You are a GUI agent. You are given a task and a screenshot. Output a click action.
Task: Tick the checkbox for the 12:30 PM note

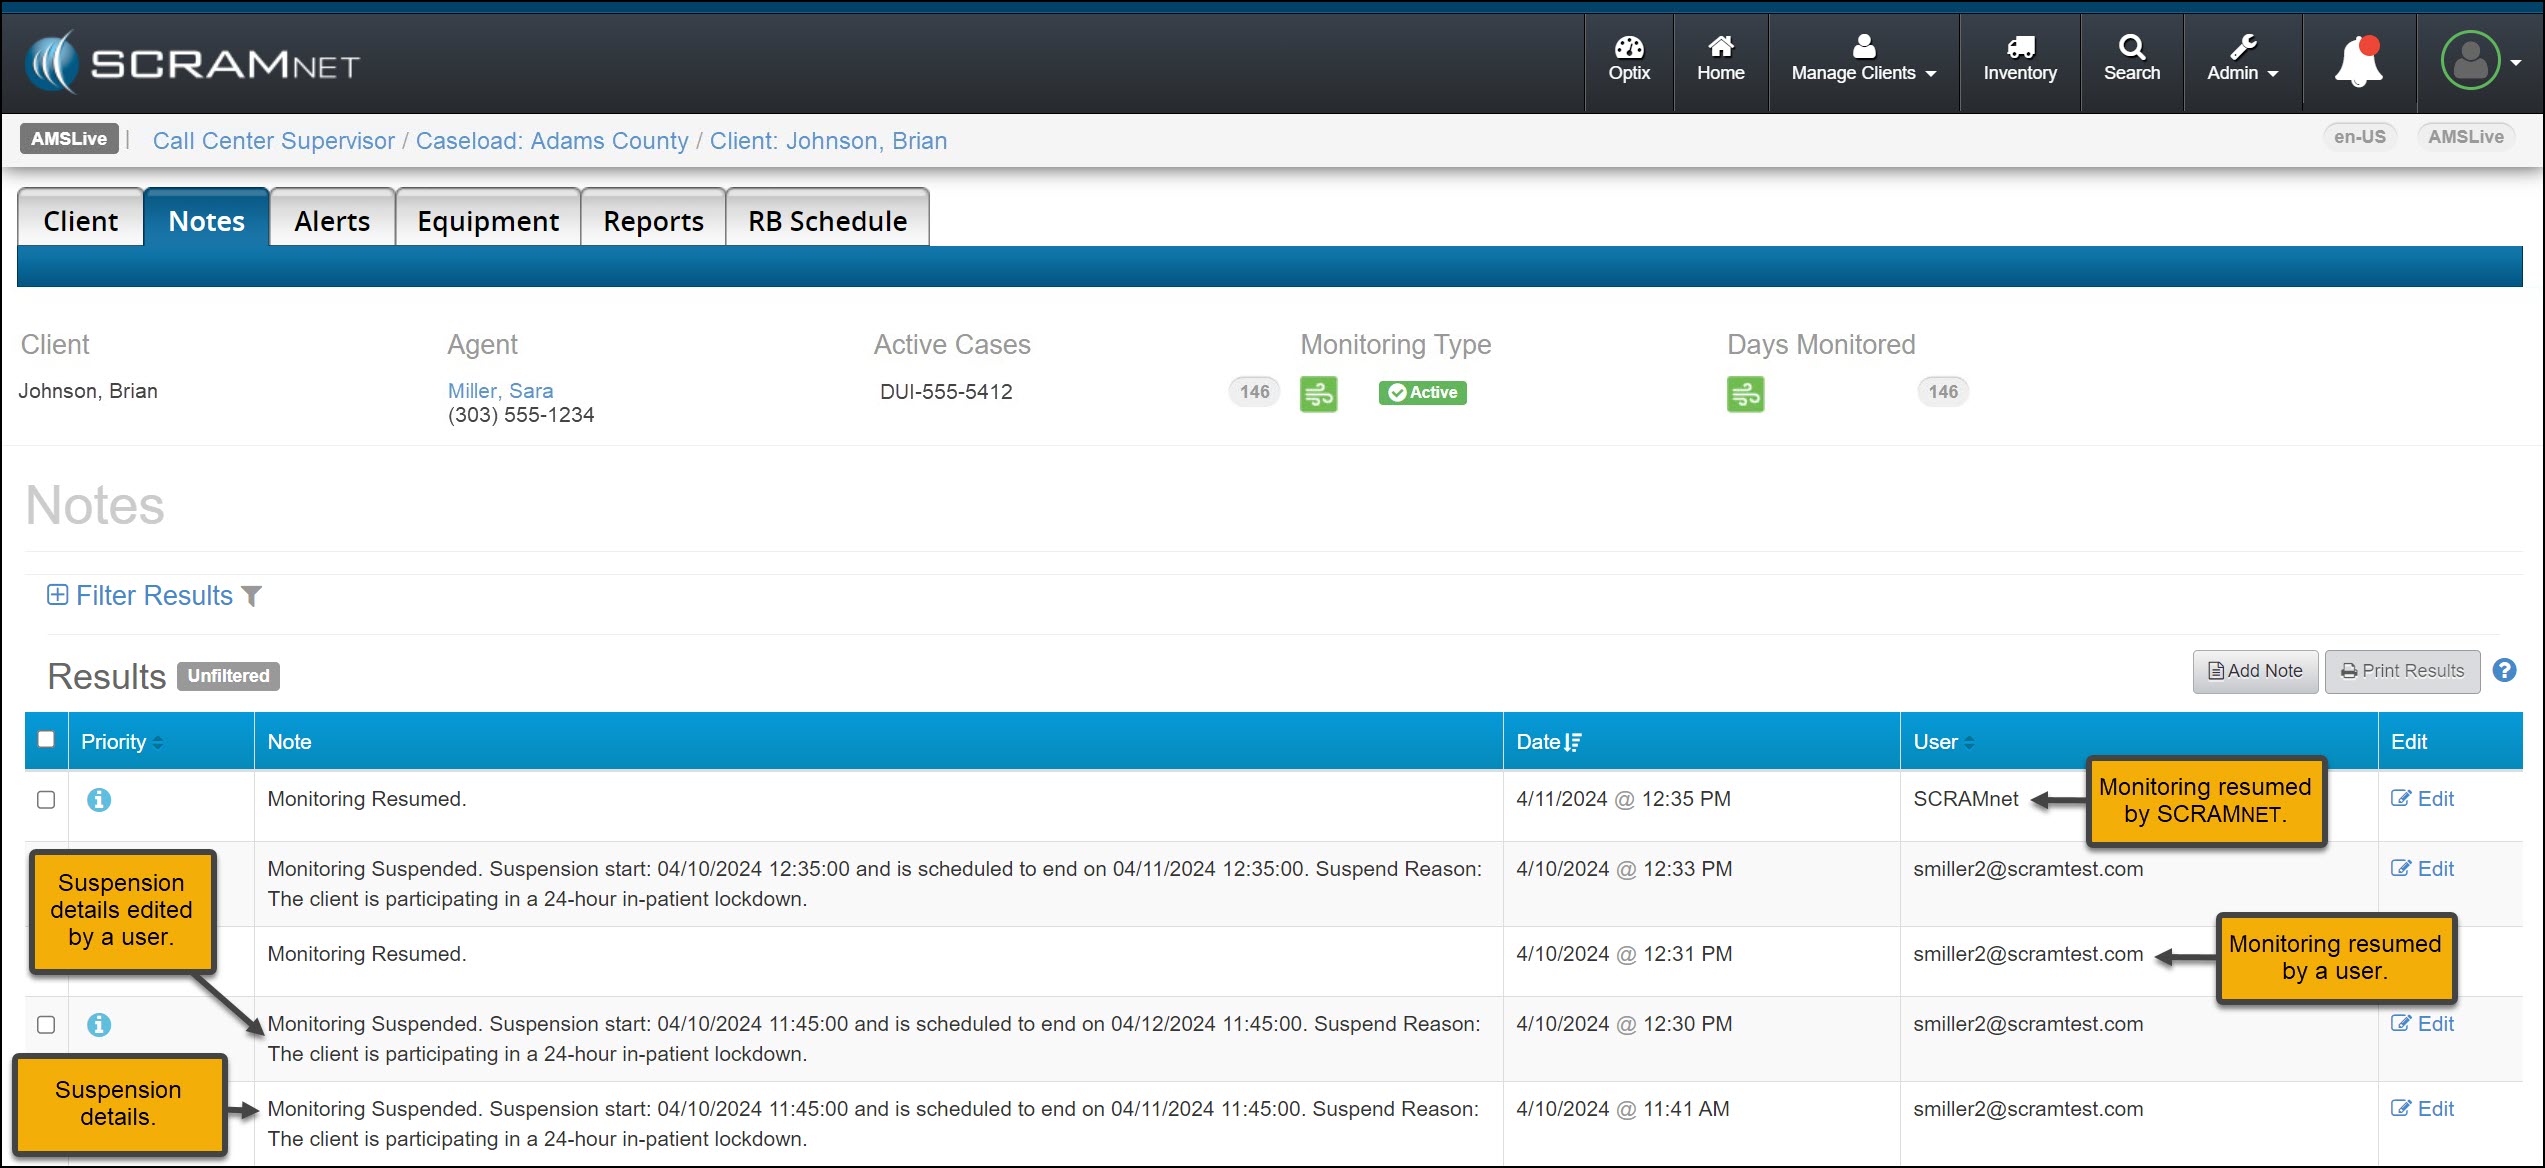tap(46, 1025)
